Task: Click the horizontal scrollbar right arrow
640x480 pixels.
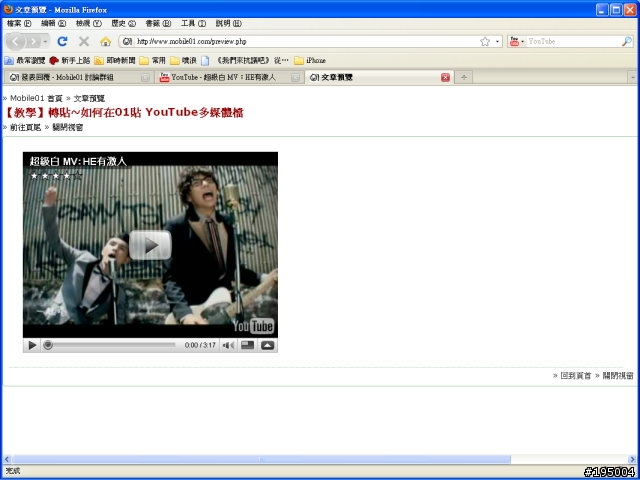Action: (x=632, y=460)
